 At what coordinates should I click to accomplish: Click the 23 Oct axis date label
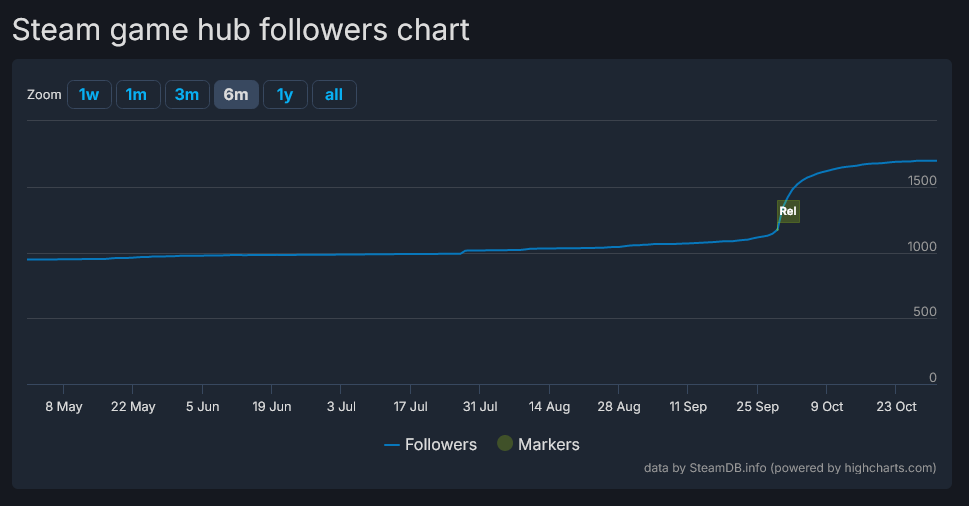[x=896, y=407]
